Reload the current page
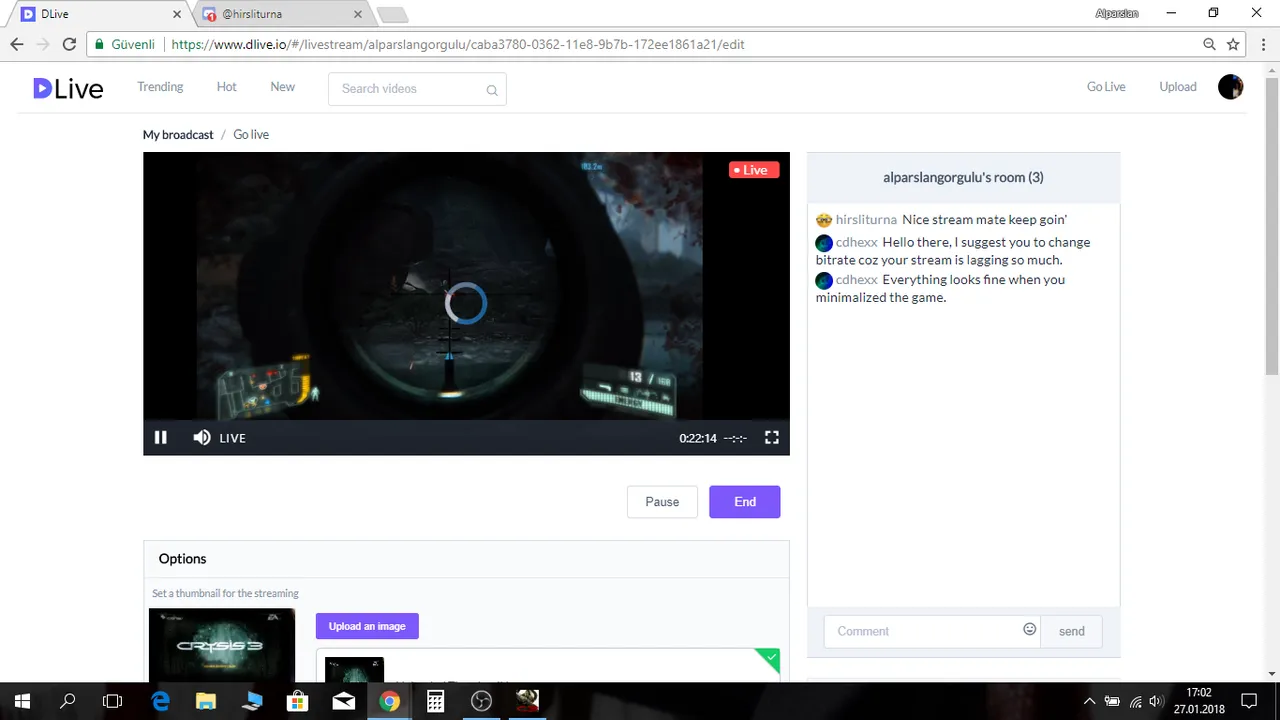Image resolution: width=1280 pixels, height=720 pixels. click(x=69, y=44)
